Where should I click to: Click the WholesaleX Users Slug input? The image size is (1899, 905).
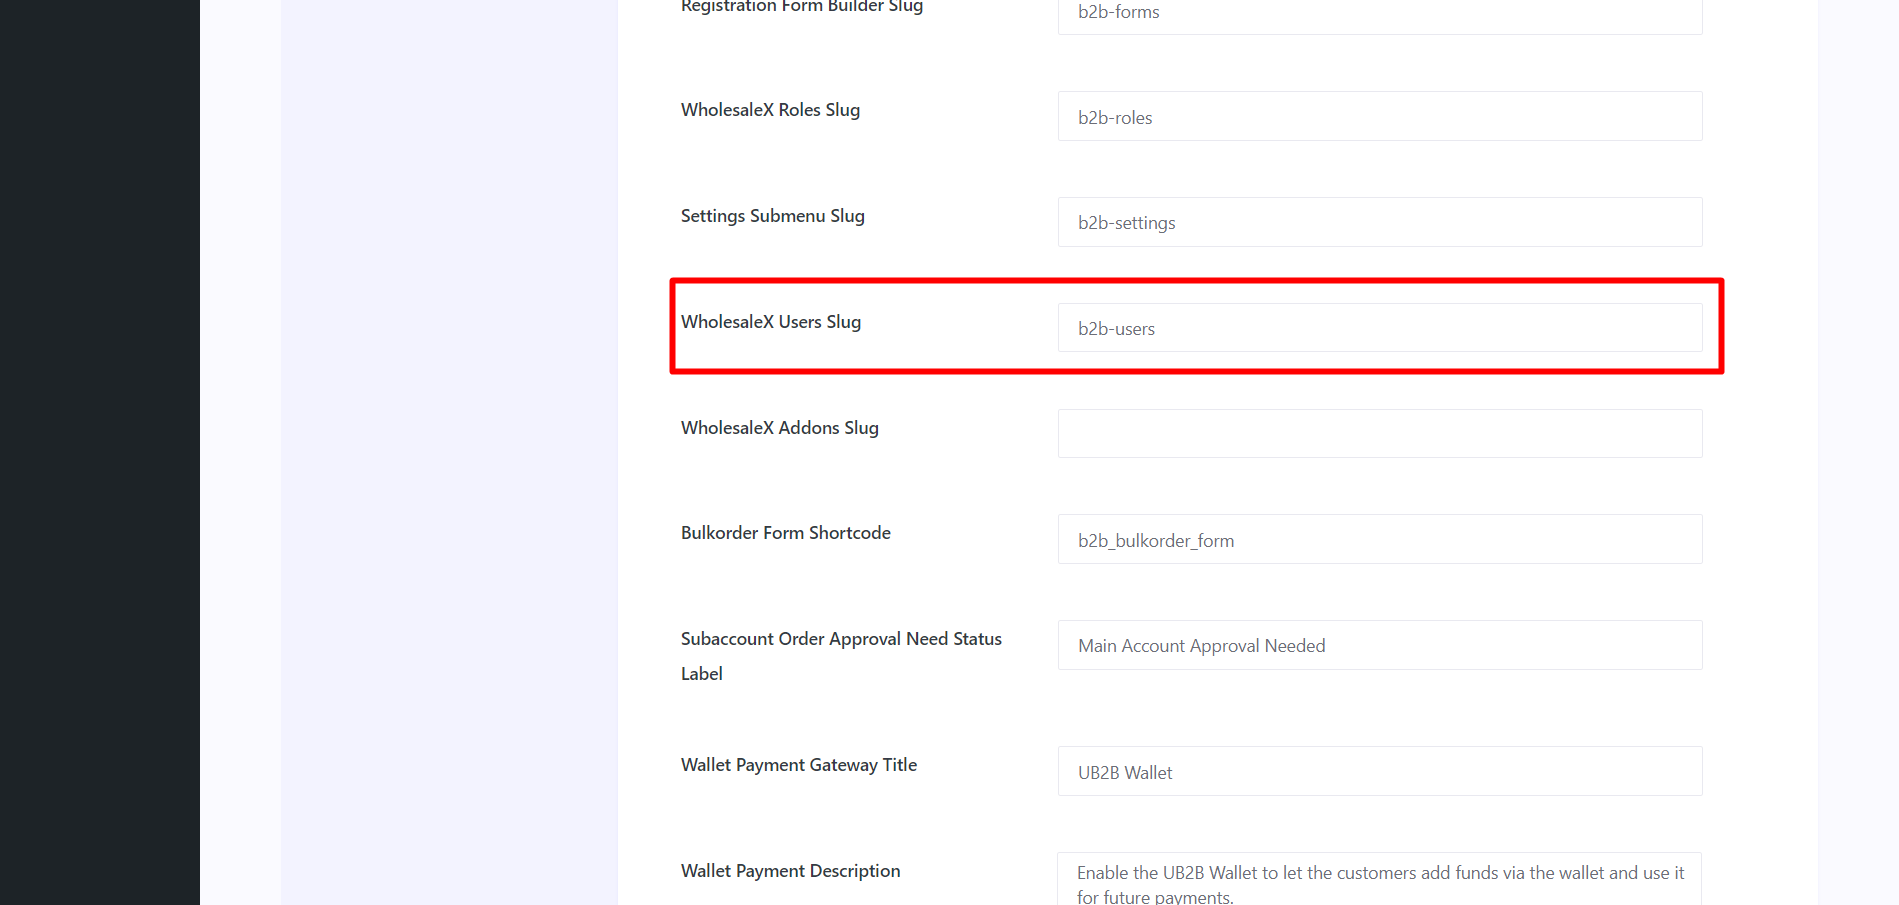pos(1380,328)
